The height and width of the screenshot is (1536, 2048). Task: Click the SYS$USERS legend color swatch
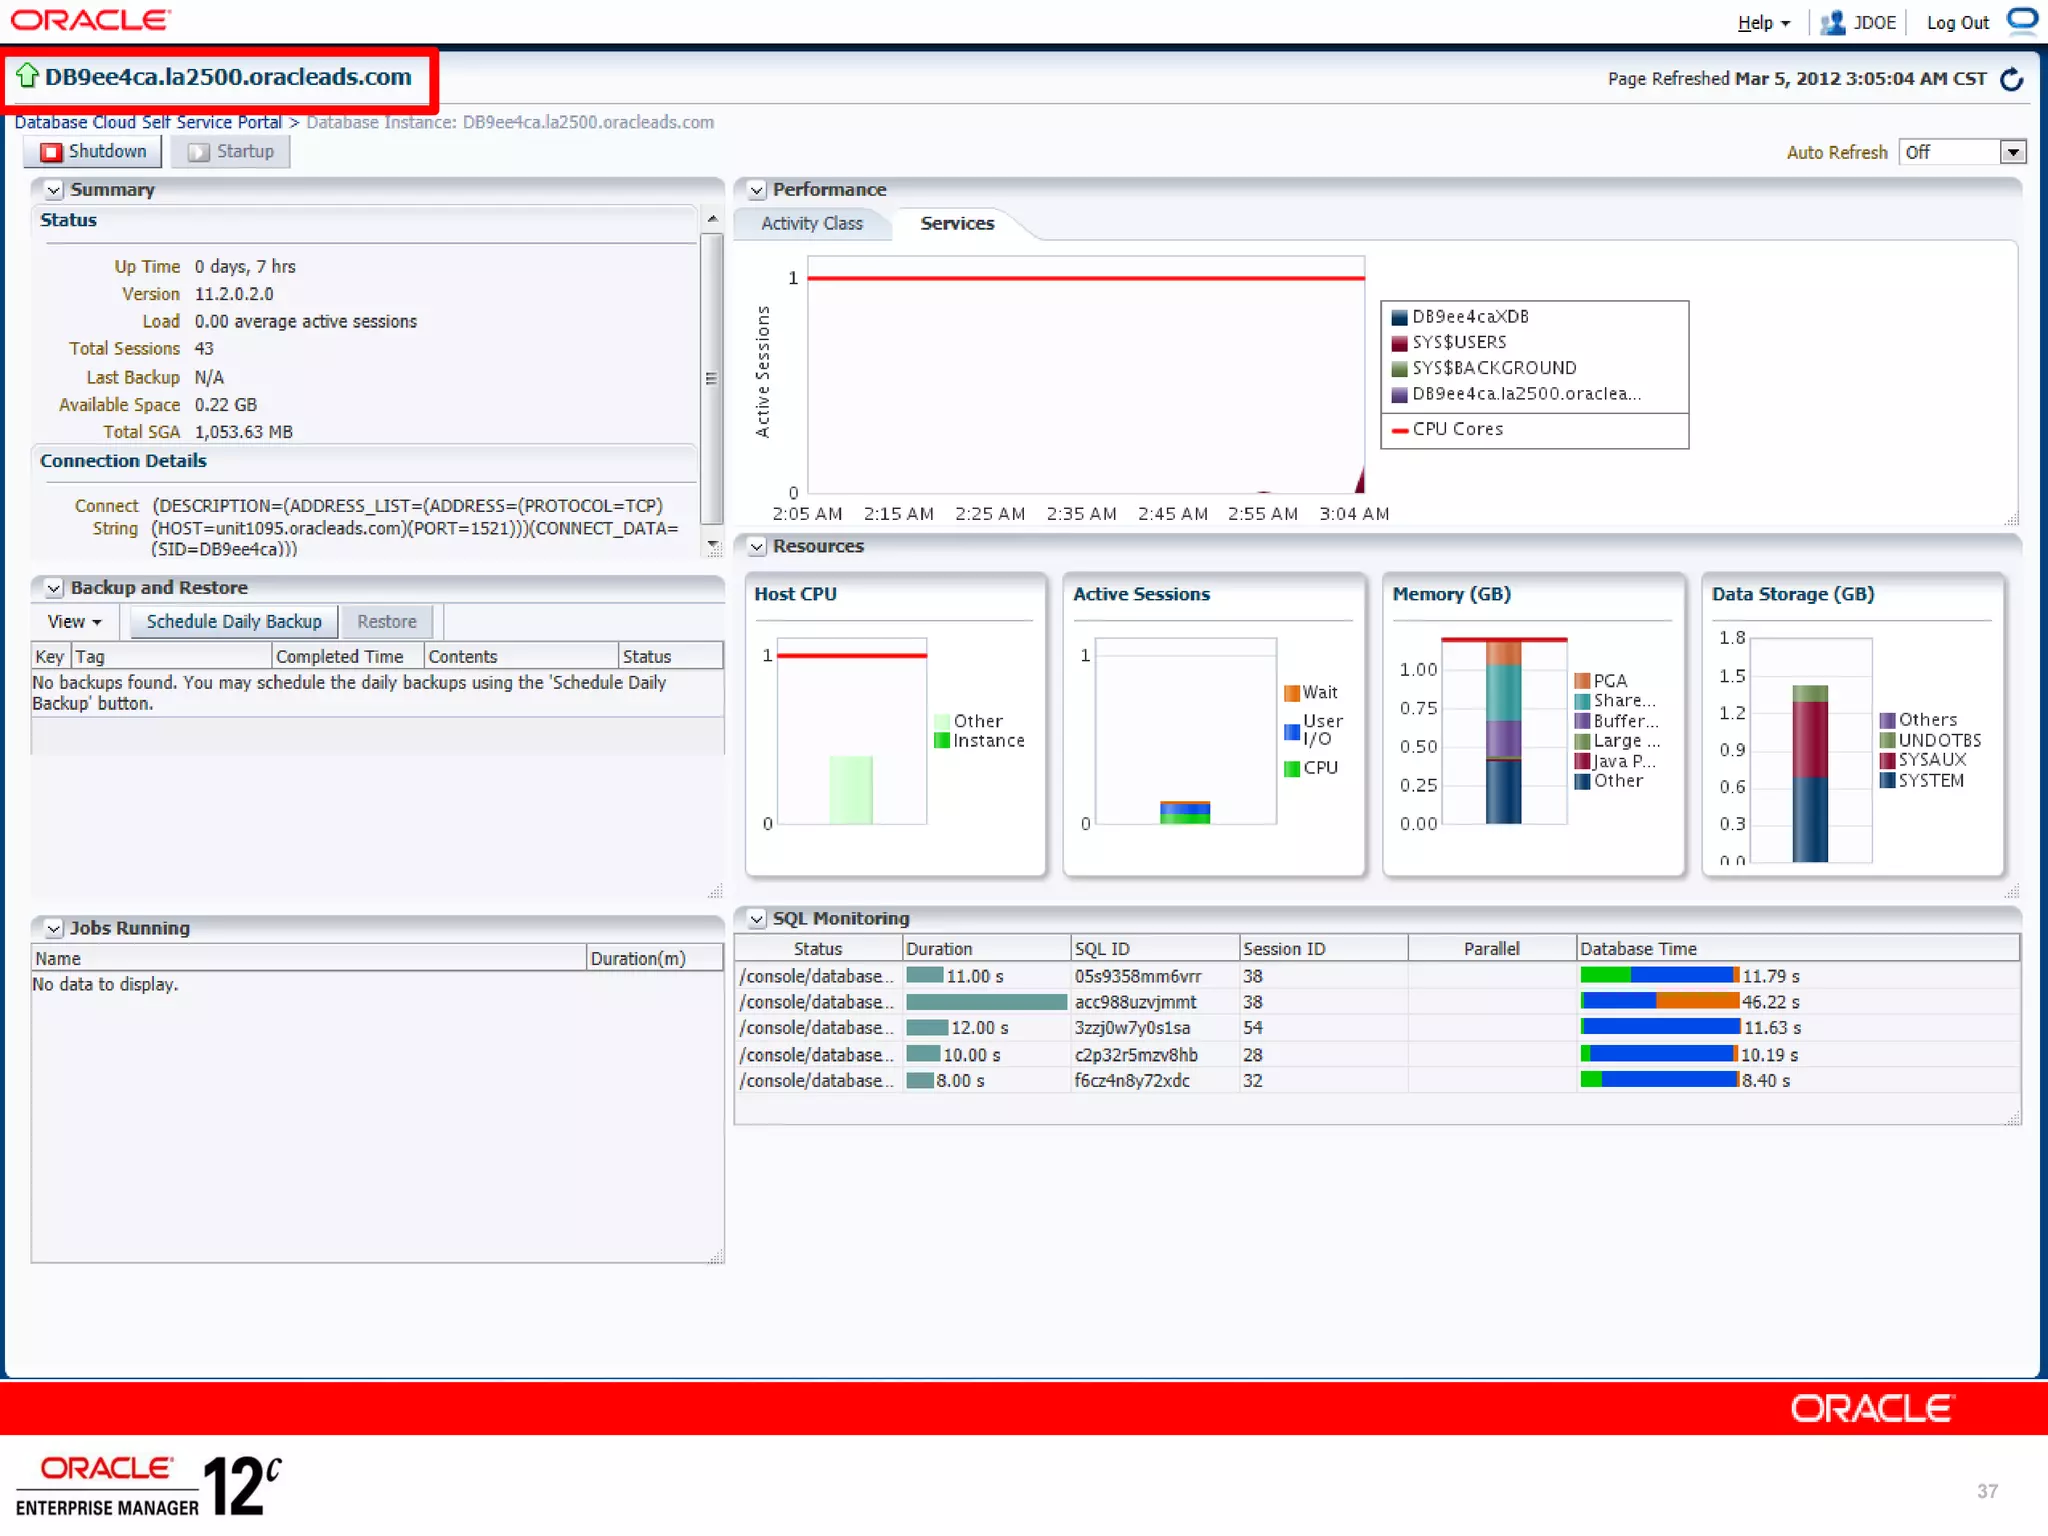click(1399, 343)
